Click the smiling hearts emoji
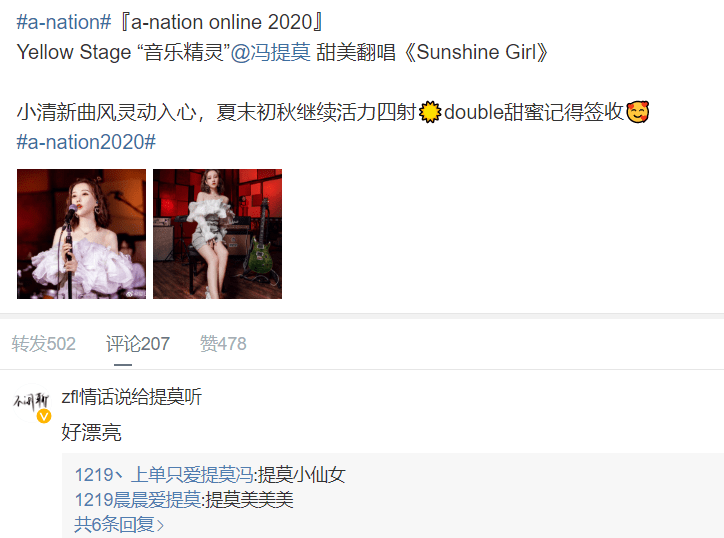The image size is (724, 538). [638, 112]
